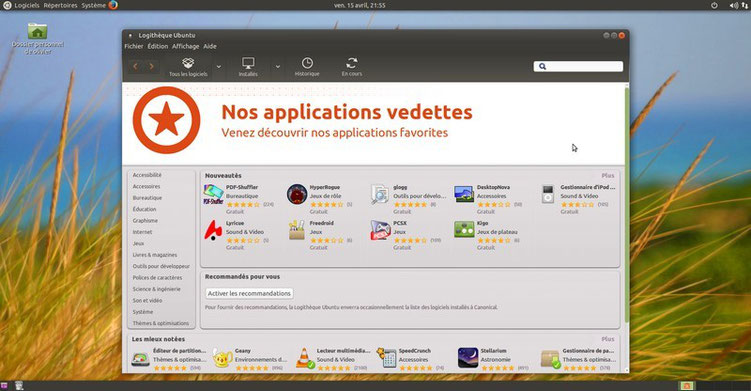Click Plus link in Nouveautés section
Image resolution: width=751 pixels, height=391 pixels.
coord(608,176)
